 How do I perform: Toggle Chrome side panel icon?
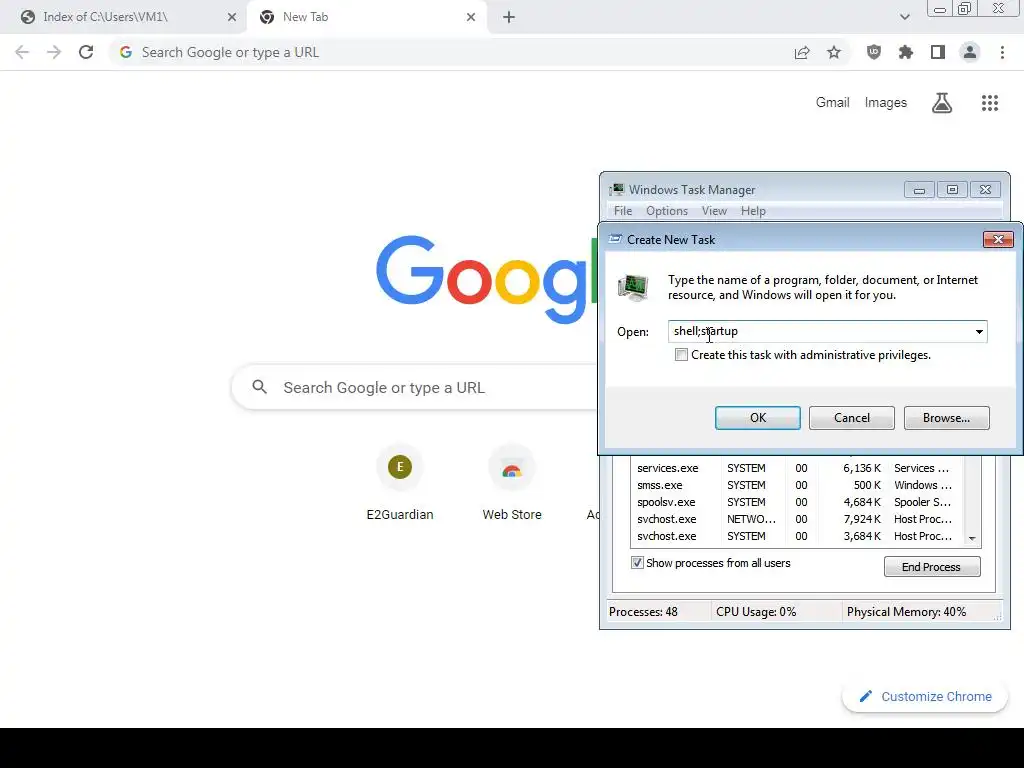[x=938, y=52]
